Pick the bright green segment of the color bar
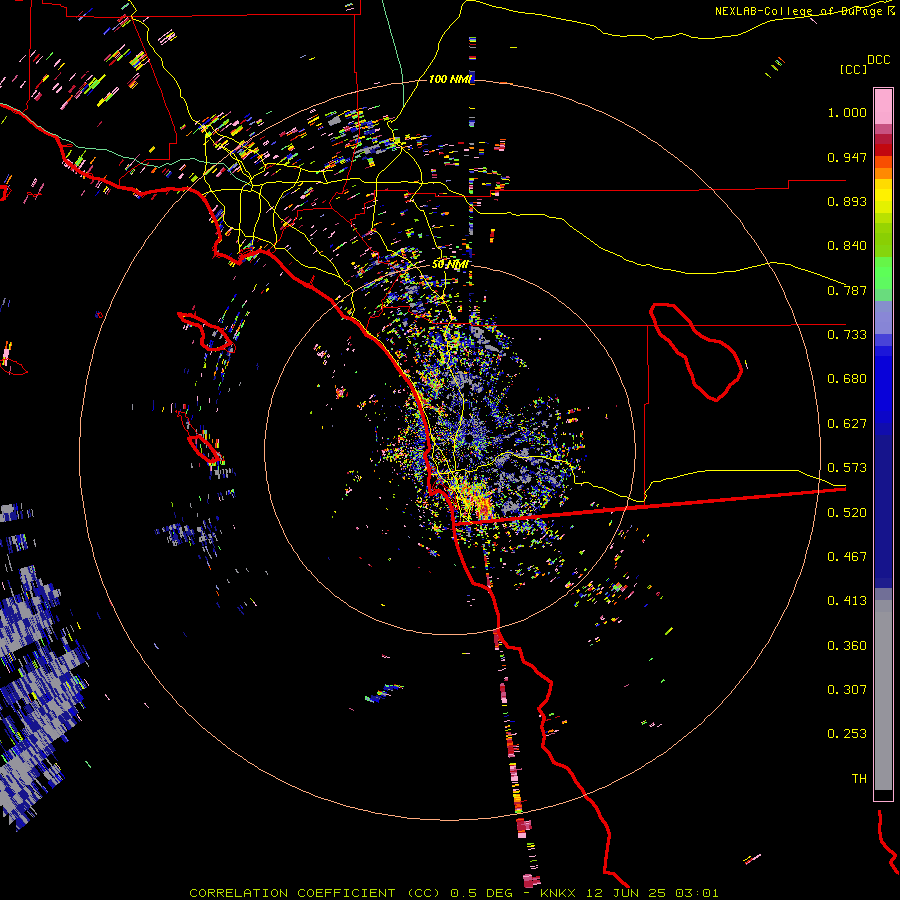 (x=883, y=272)
